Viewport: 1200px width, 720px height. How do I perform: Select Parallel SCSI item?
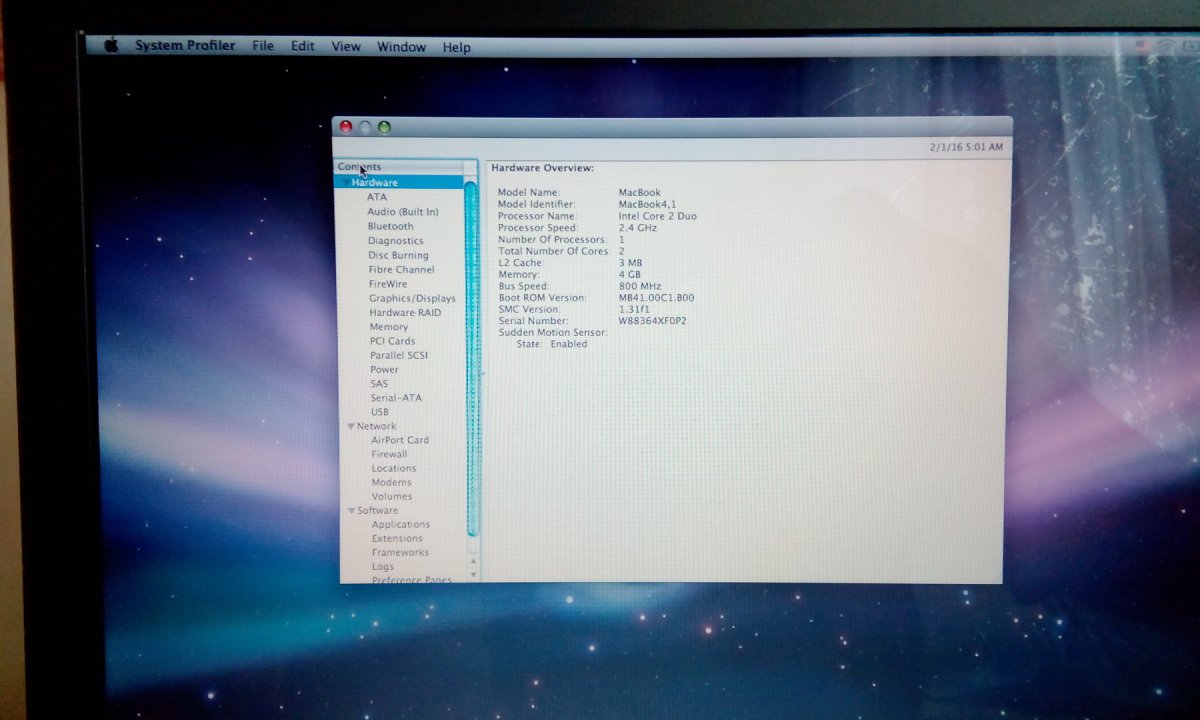pos(399,355)
